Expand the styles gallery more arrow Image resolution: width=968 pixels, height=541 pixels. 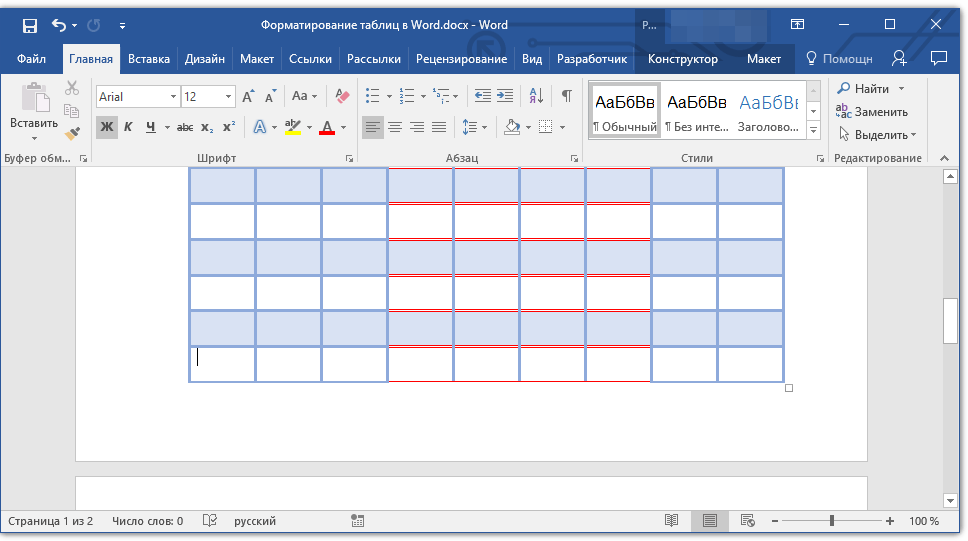[x=814, y=131]
